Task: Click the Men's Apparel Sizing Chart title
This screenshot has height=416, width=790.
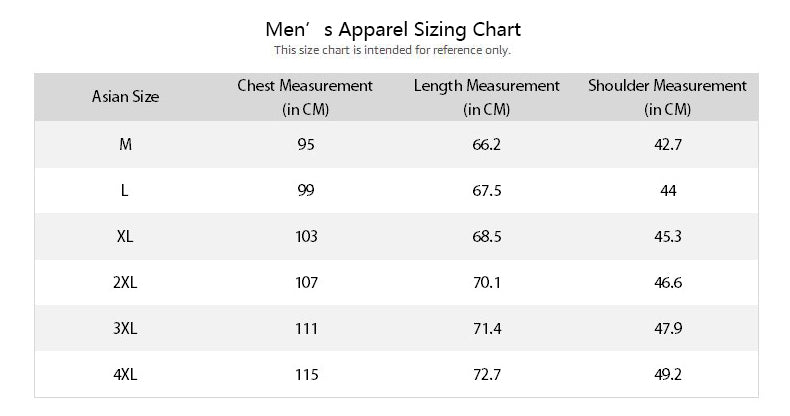Action: pos(393,29)
